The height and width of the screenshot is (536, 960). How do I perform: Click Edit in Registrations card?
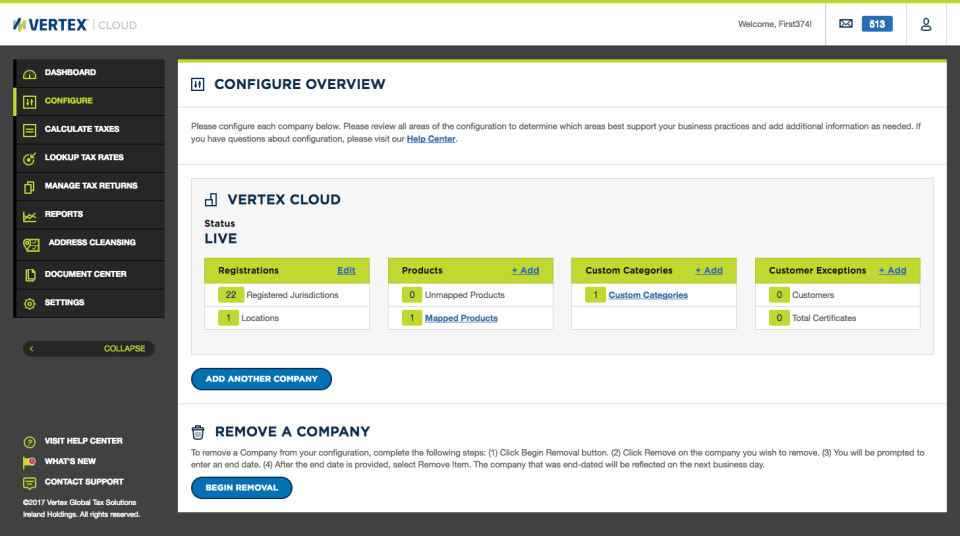pos(346,270)
